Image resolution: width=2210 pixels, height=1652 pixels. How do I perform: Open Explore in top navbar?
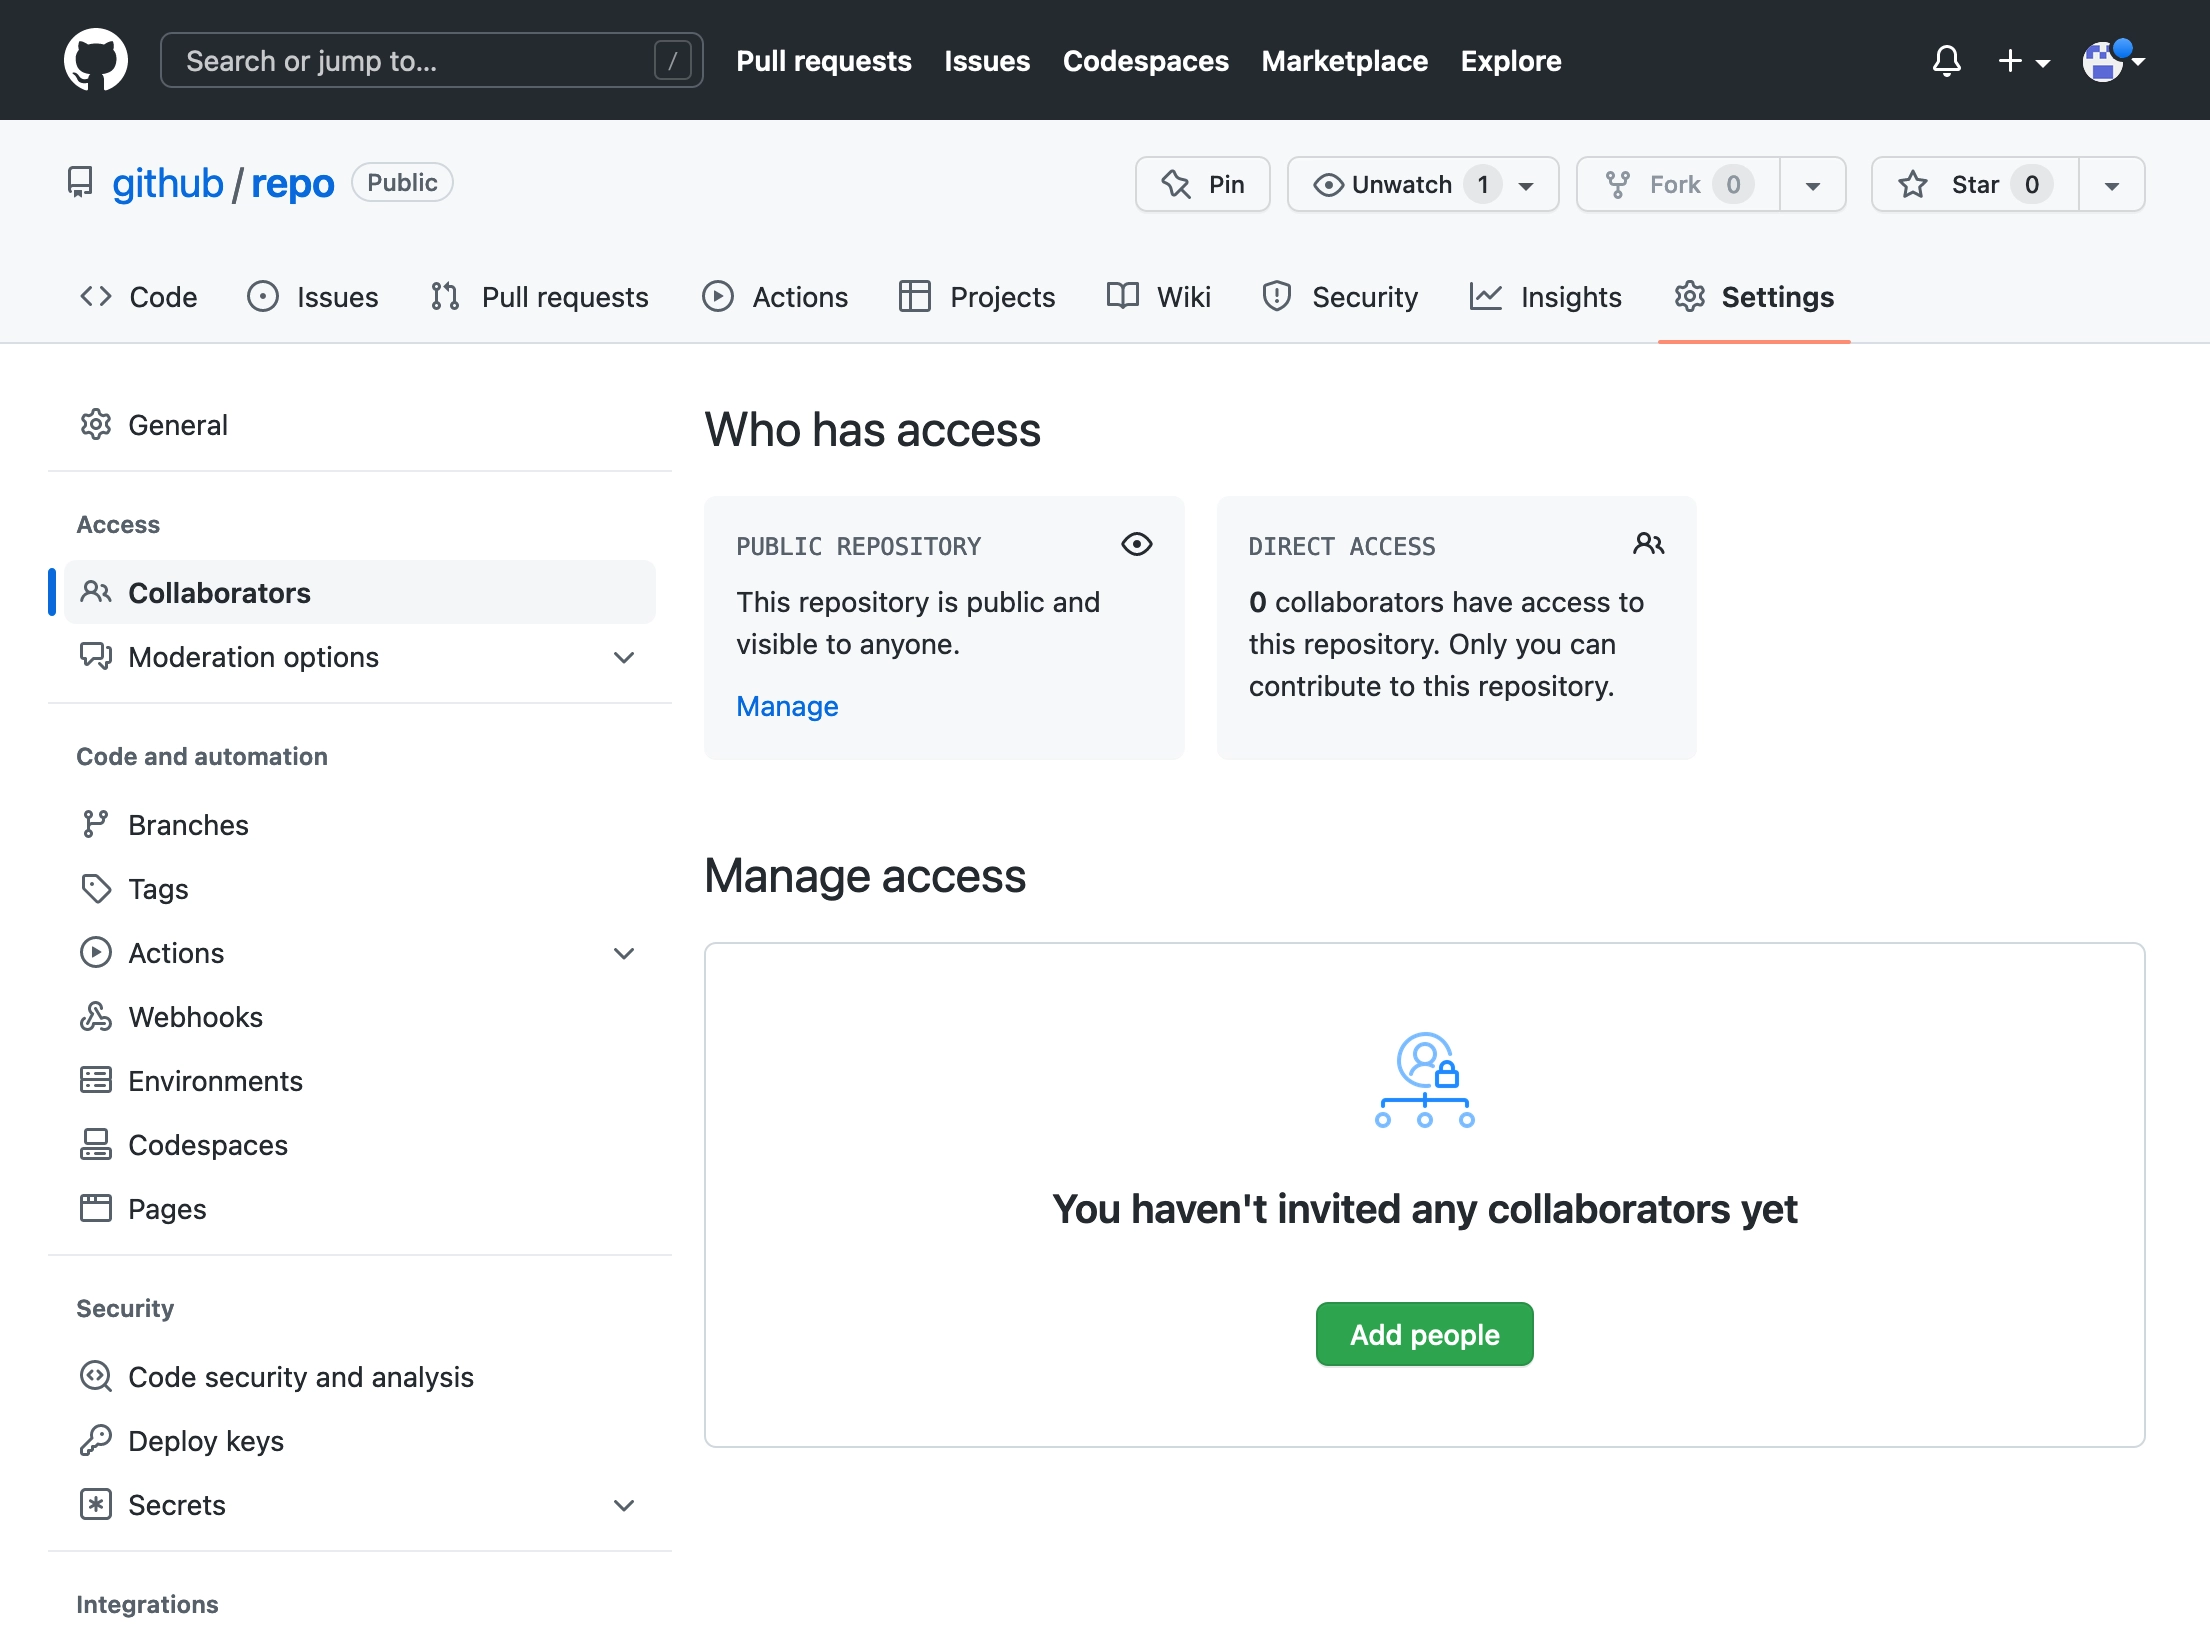click(x=1510, y=61)
